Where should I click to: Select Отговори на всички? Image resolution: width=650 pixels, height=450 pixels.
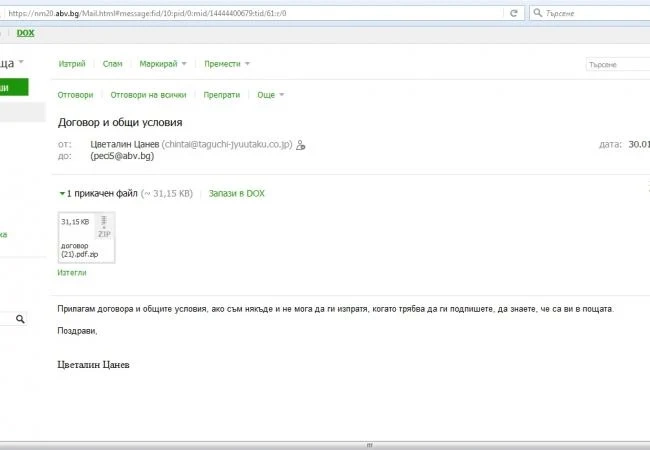(148, 95)
